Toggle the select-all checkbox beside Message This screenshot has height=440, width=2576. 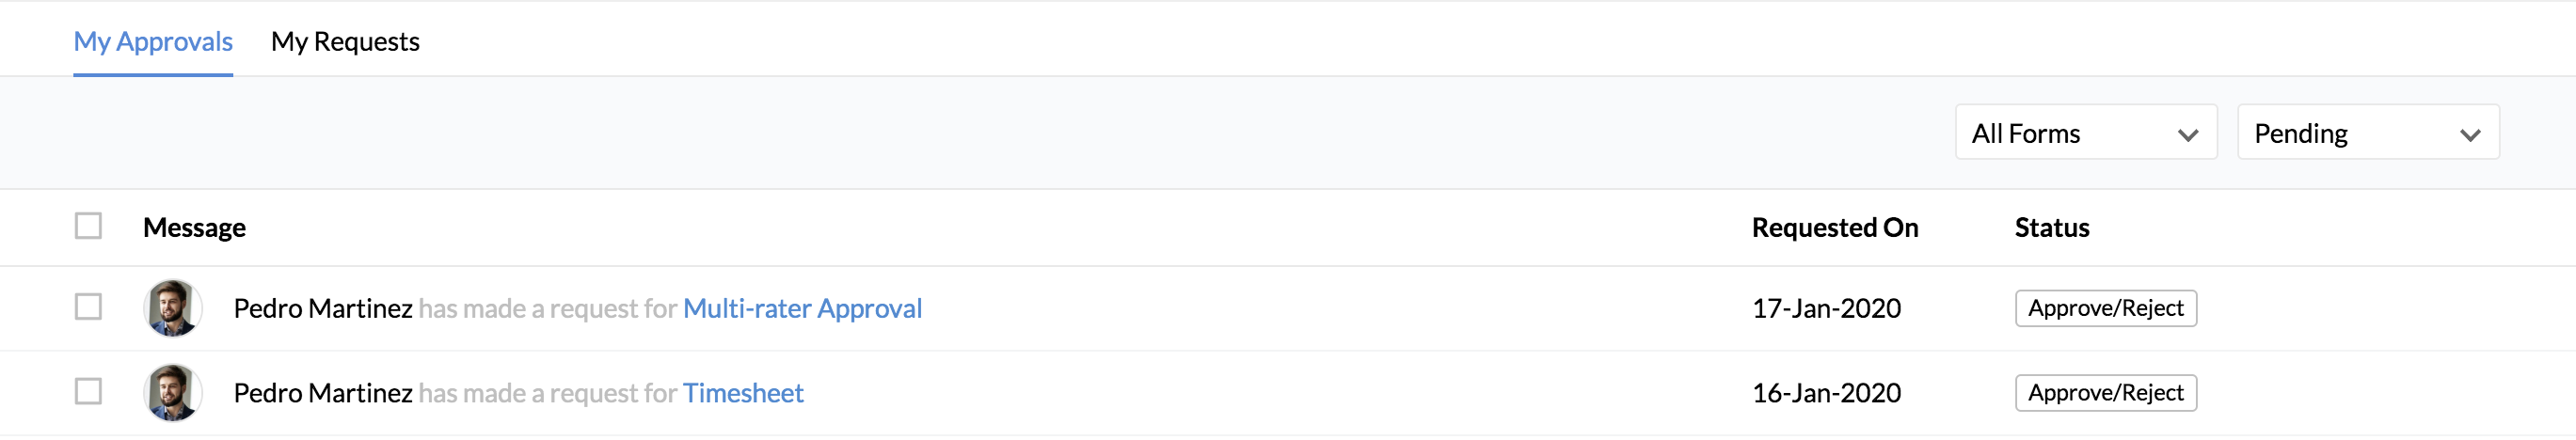(x=88, y=226)
